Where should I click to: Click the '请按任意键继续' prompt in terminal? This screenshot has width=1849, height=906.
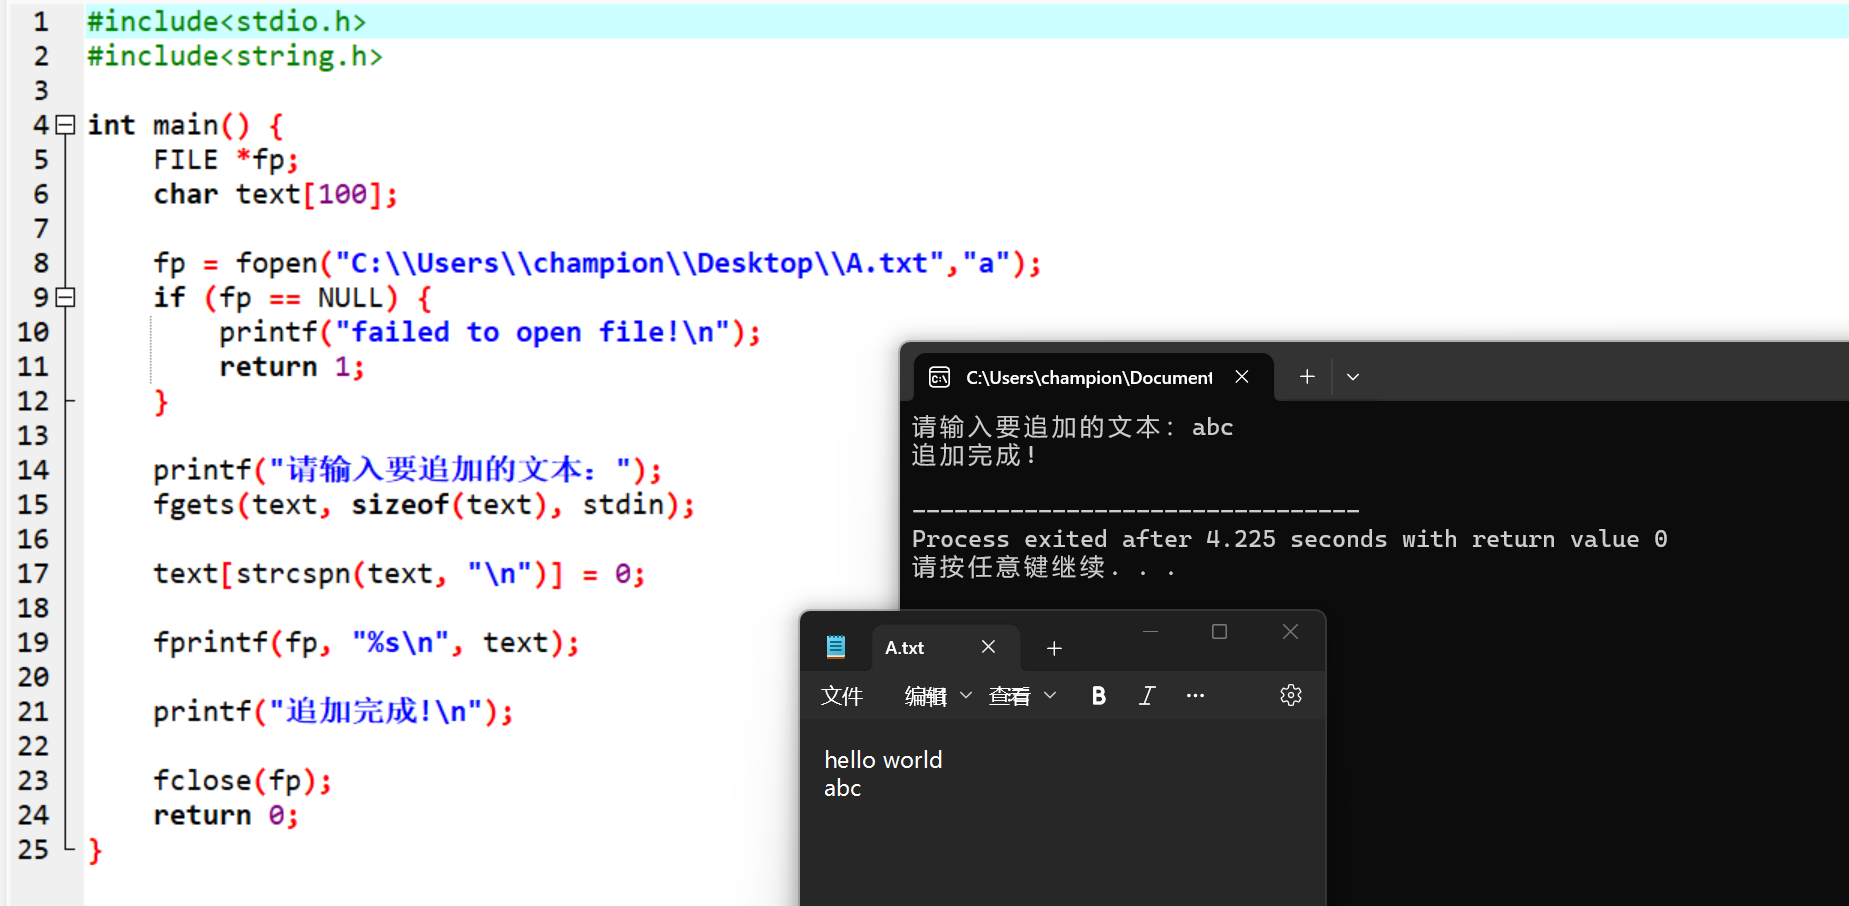tap(1043, 568)
